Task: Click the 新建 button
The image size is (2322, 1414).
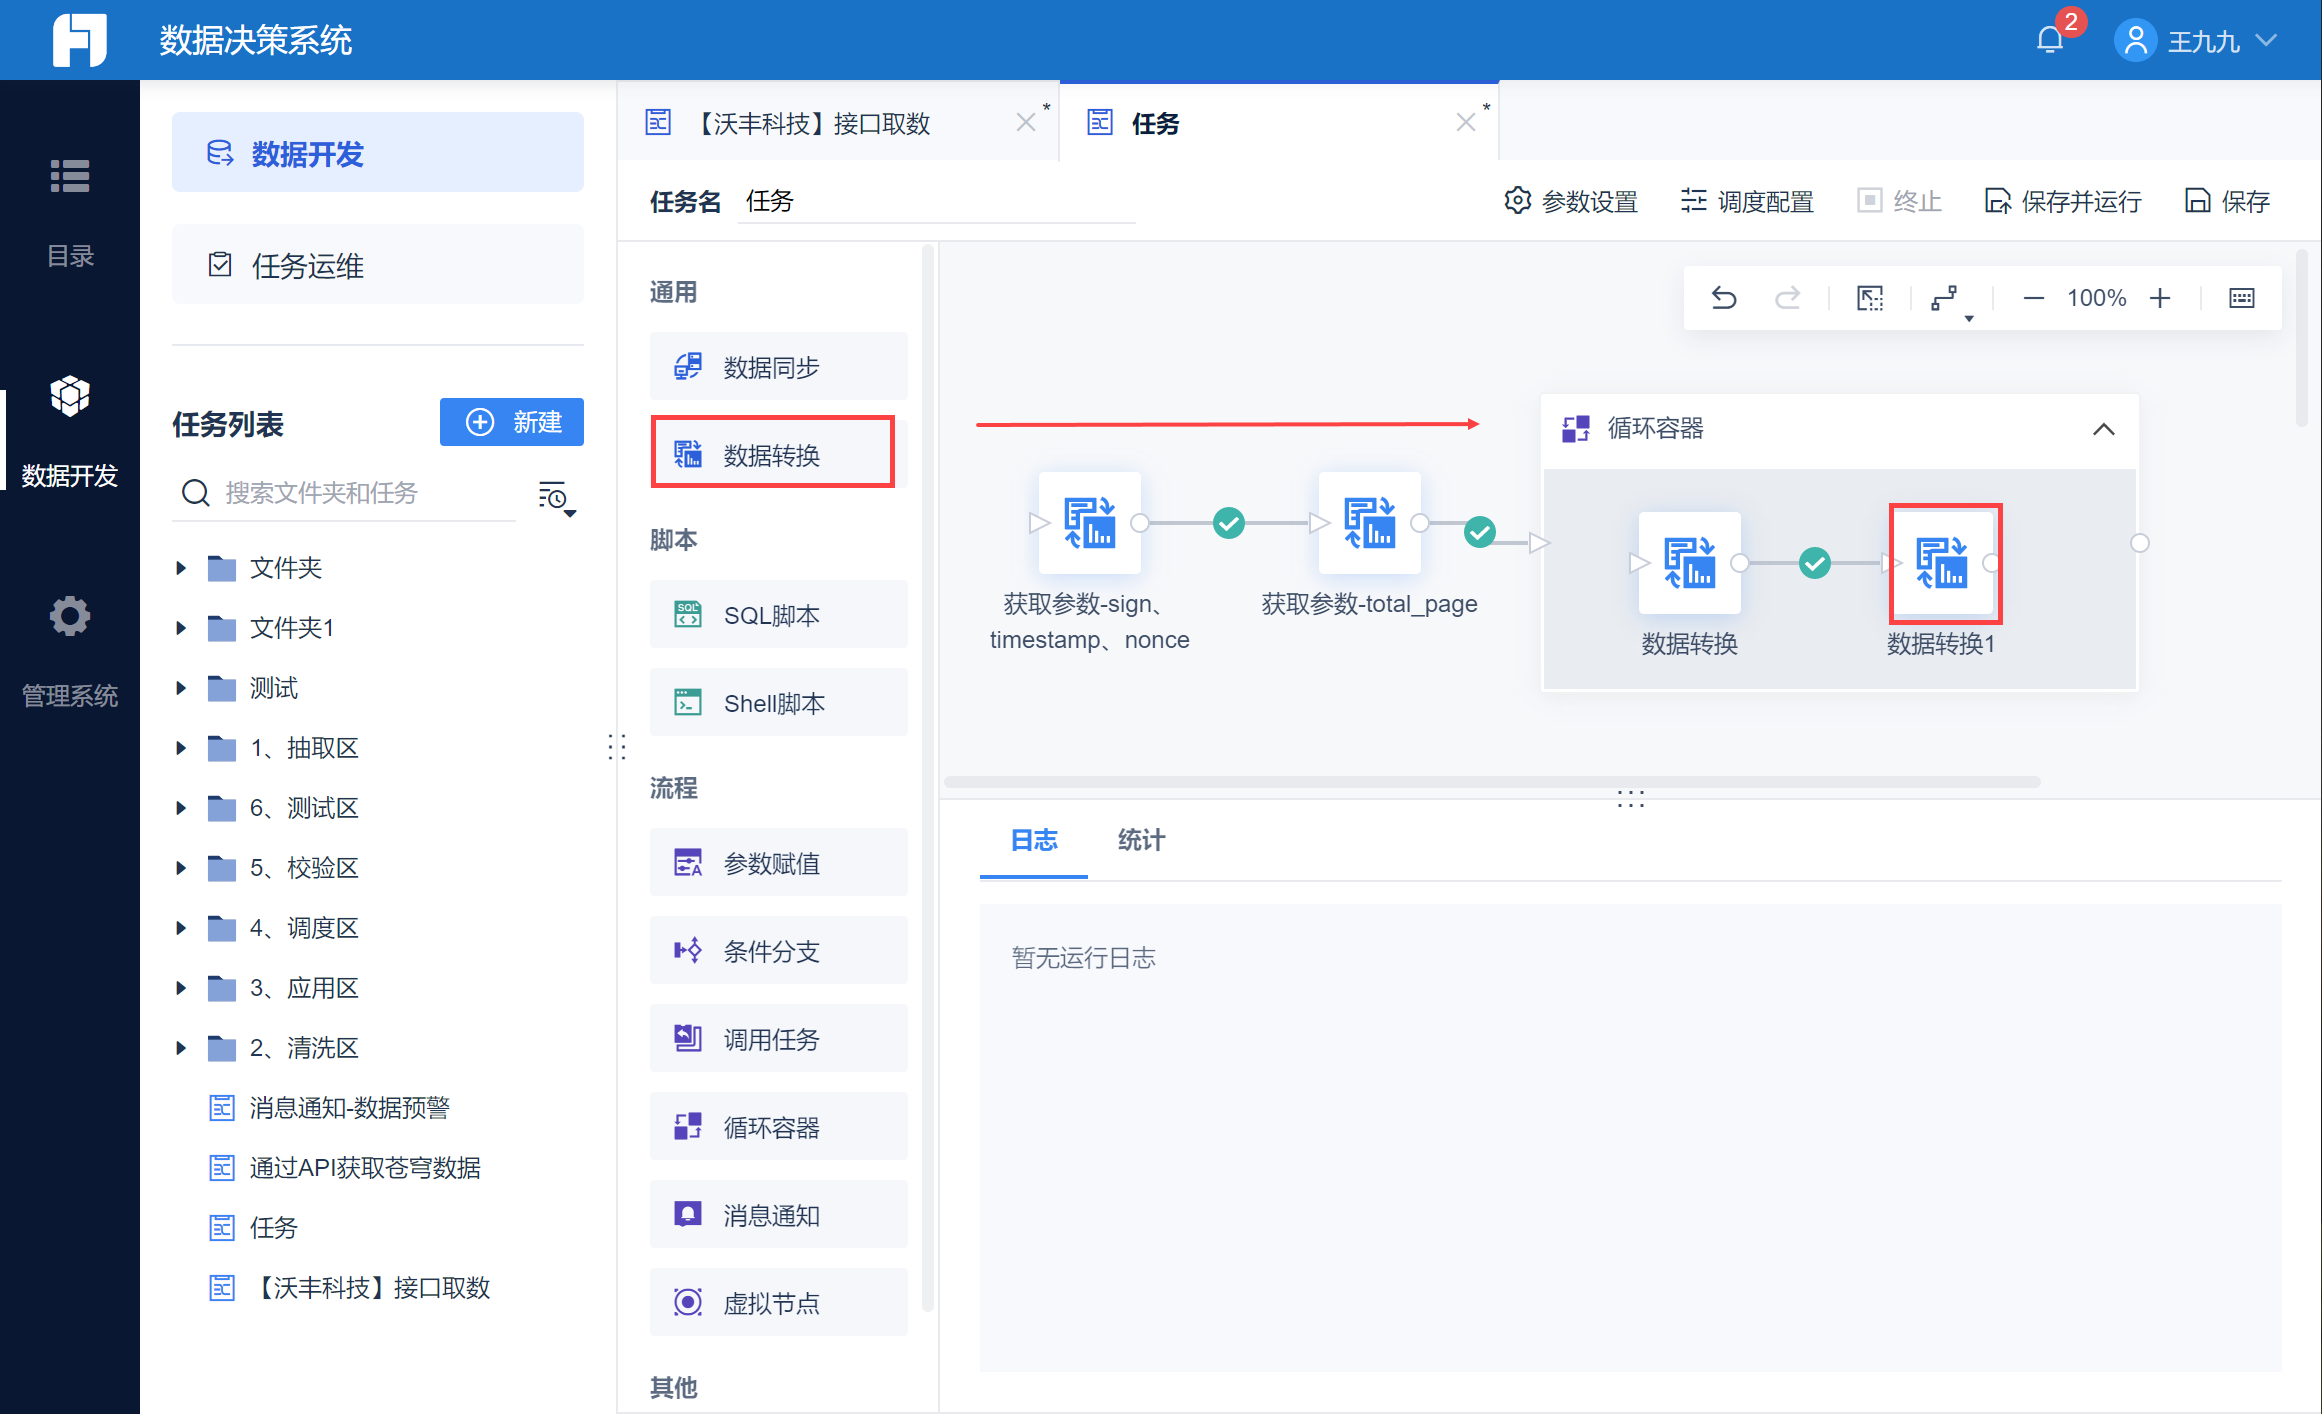Action: [x=512, y=422]
